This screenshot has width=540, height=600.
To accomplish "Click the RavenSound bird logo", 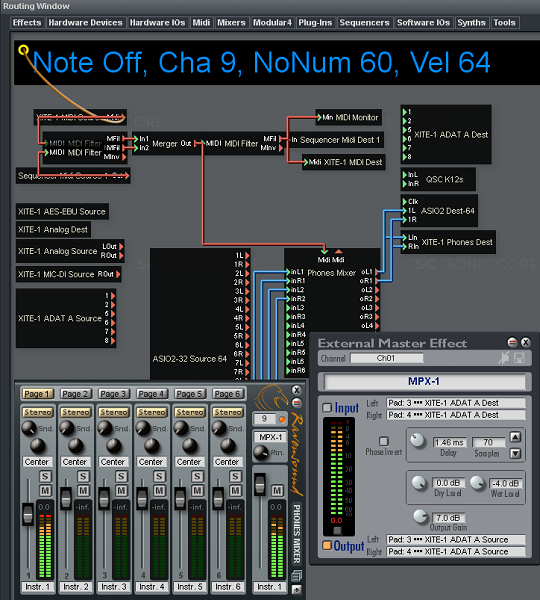I will pos(272,397).
